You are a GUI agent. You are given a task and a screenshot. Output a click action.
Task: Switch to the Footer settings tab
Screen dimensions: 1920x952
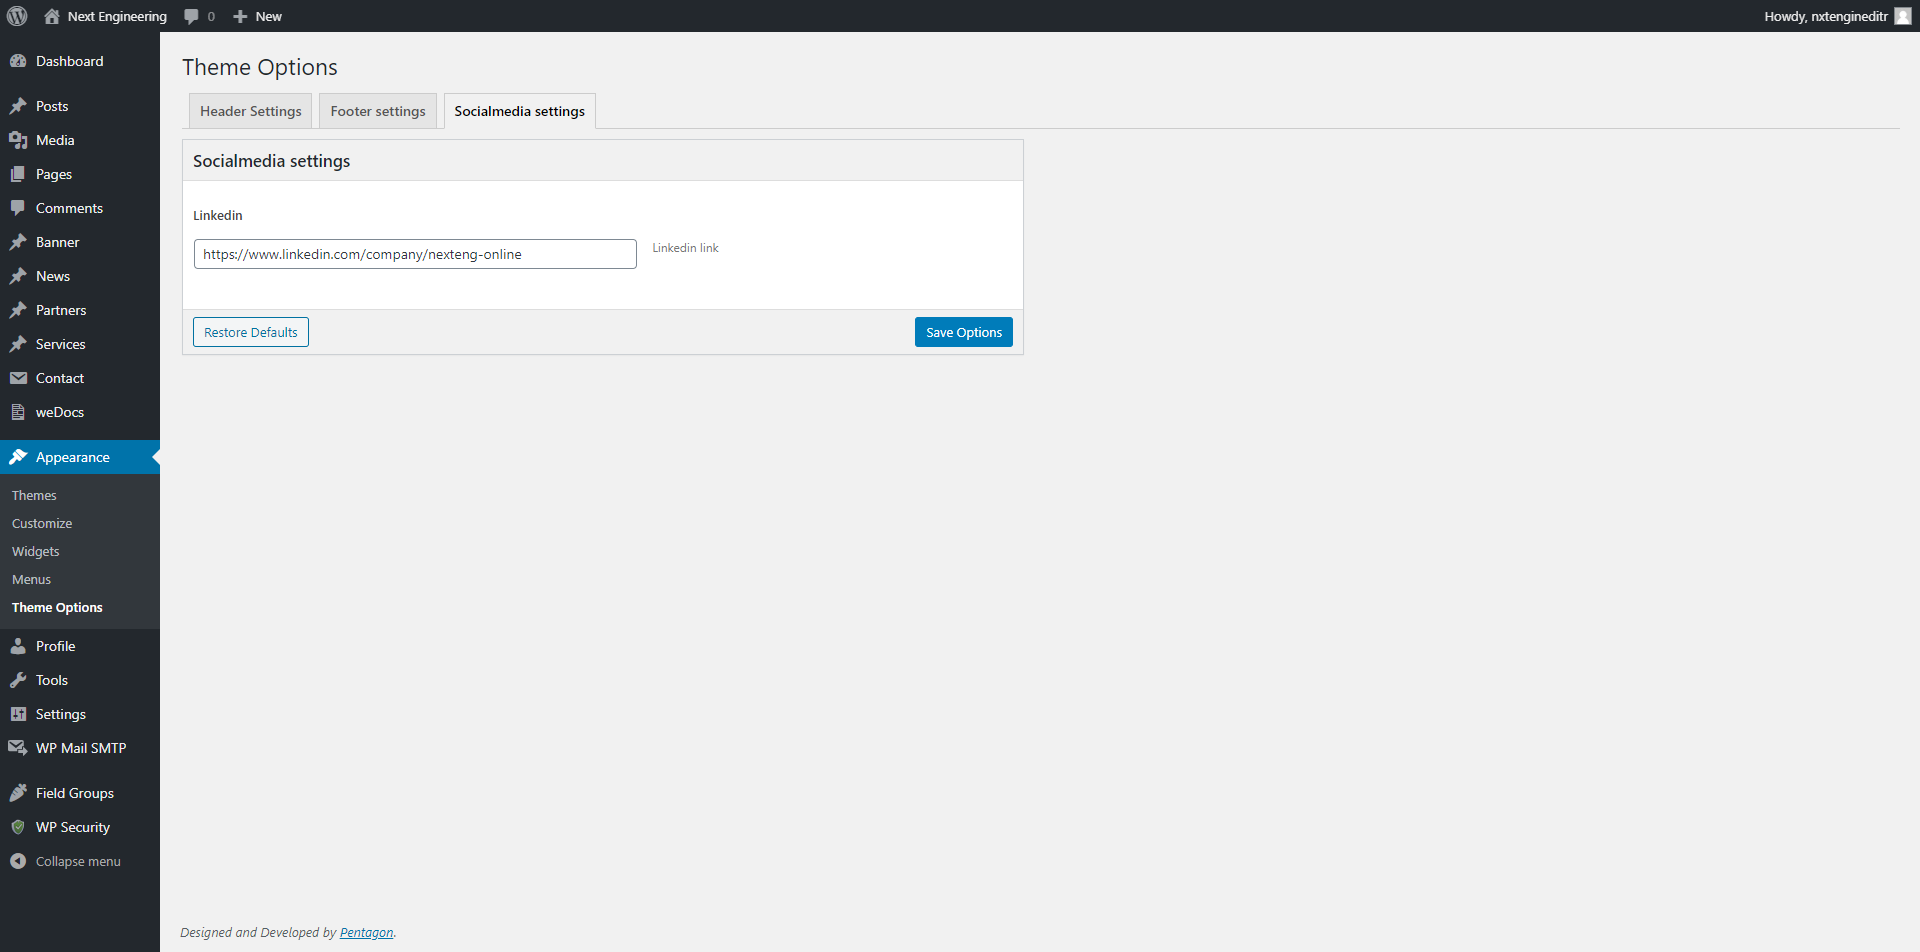tap(378, 111)
